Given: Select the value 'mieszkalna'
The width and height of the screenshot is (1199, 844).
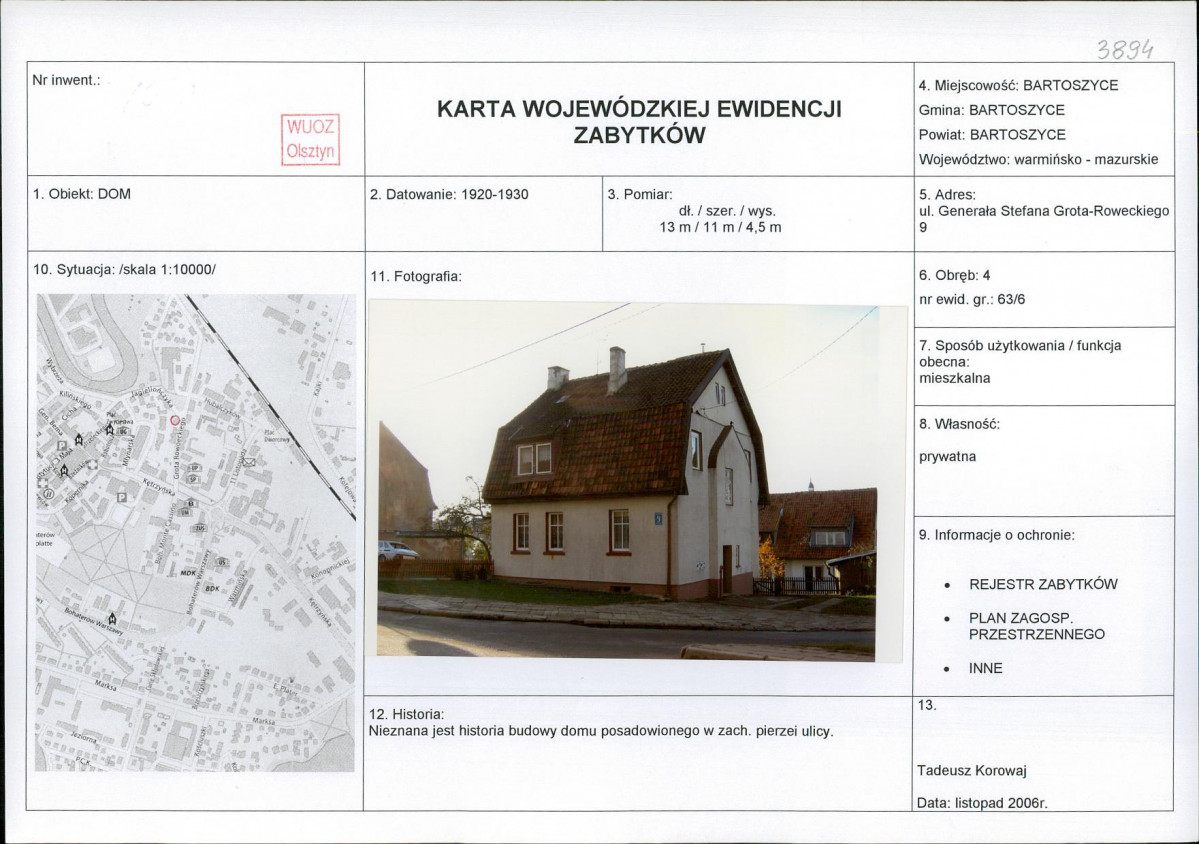Looking at the screenshot, I should coord(954,378).
